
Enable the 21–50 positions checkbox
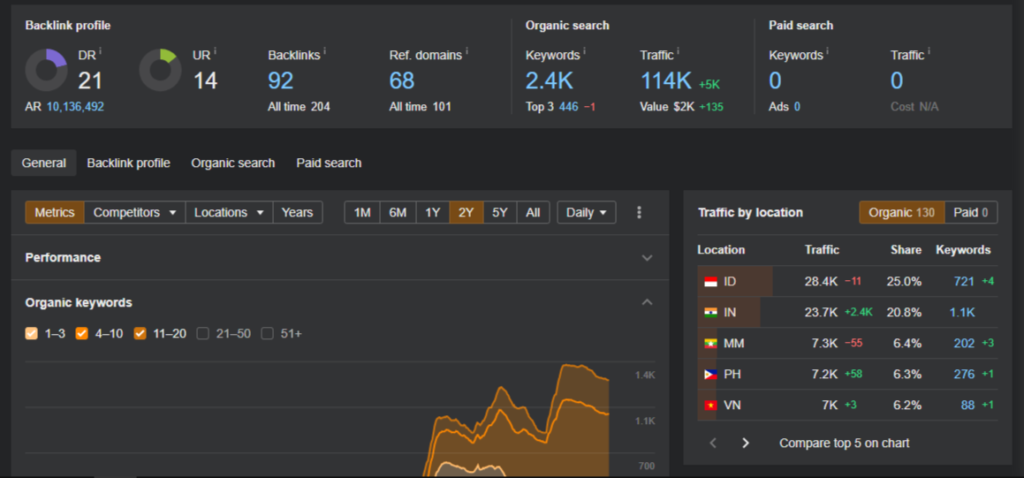[204, 333]
